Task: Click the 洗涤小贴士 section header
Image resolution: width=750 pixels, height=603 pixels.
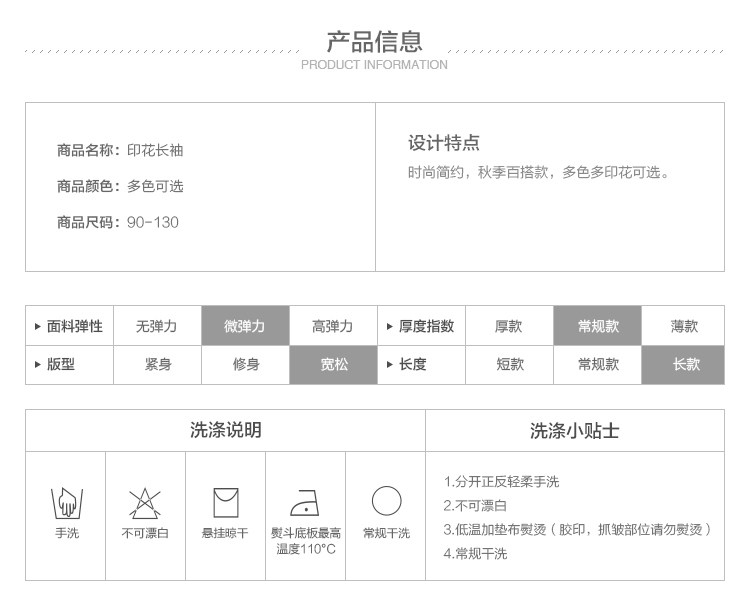Action: [x=574, y=431]
